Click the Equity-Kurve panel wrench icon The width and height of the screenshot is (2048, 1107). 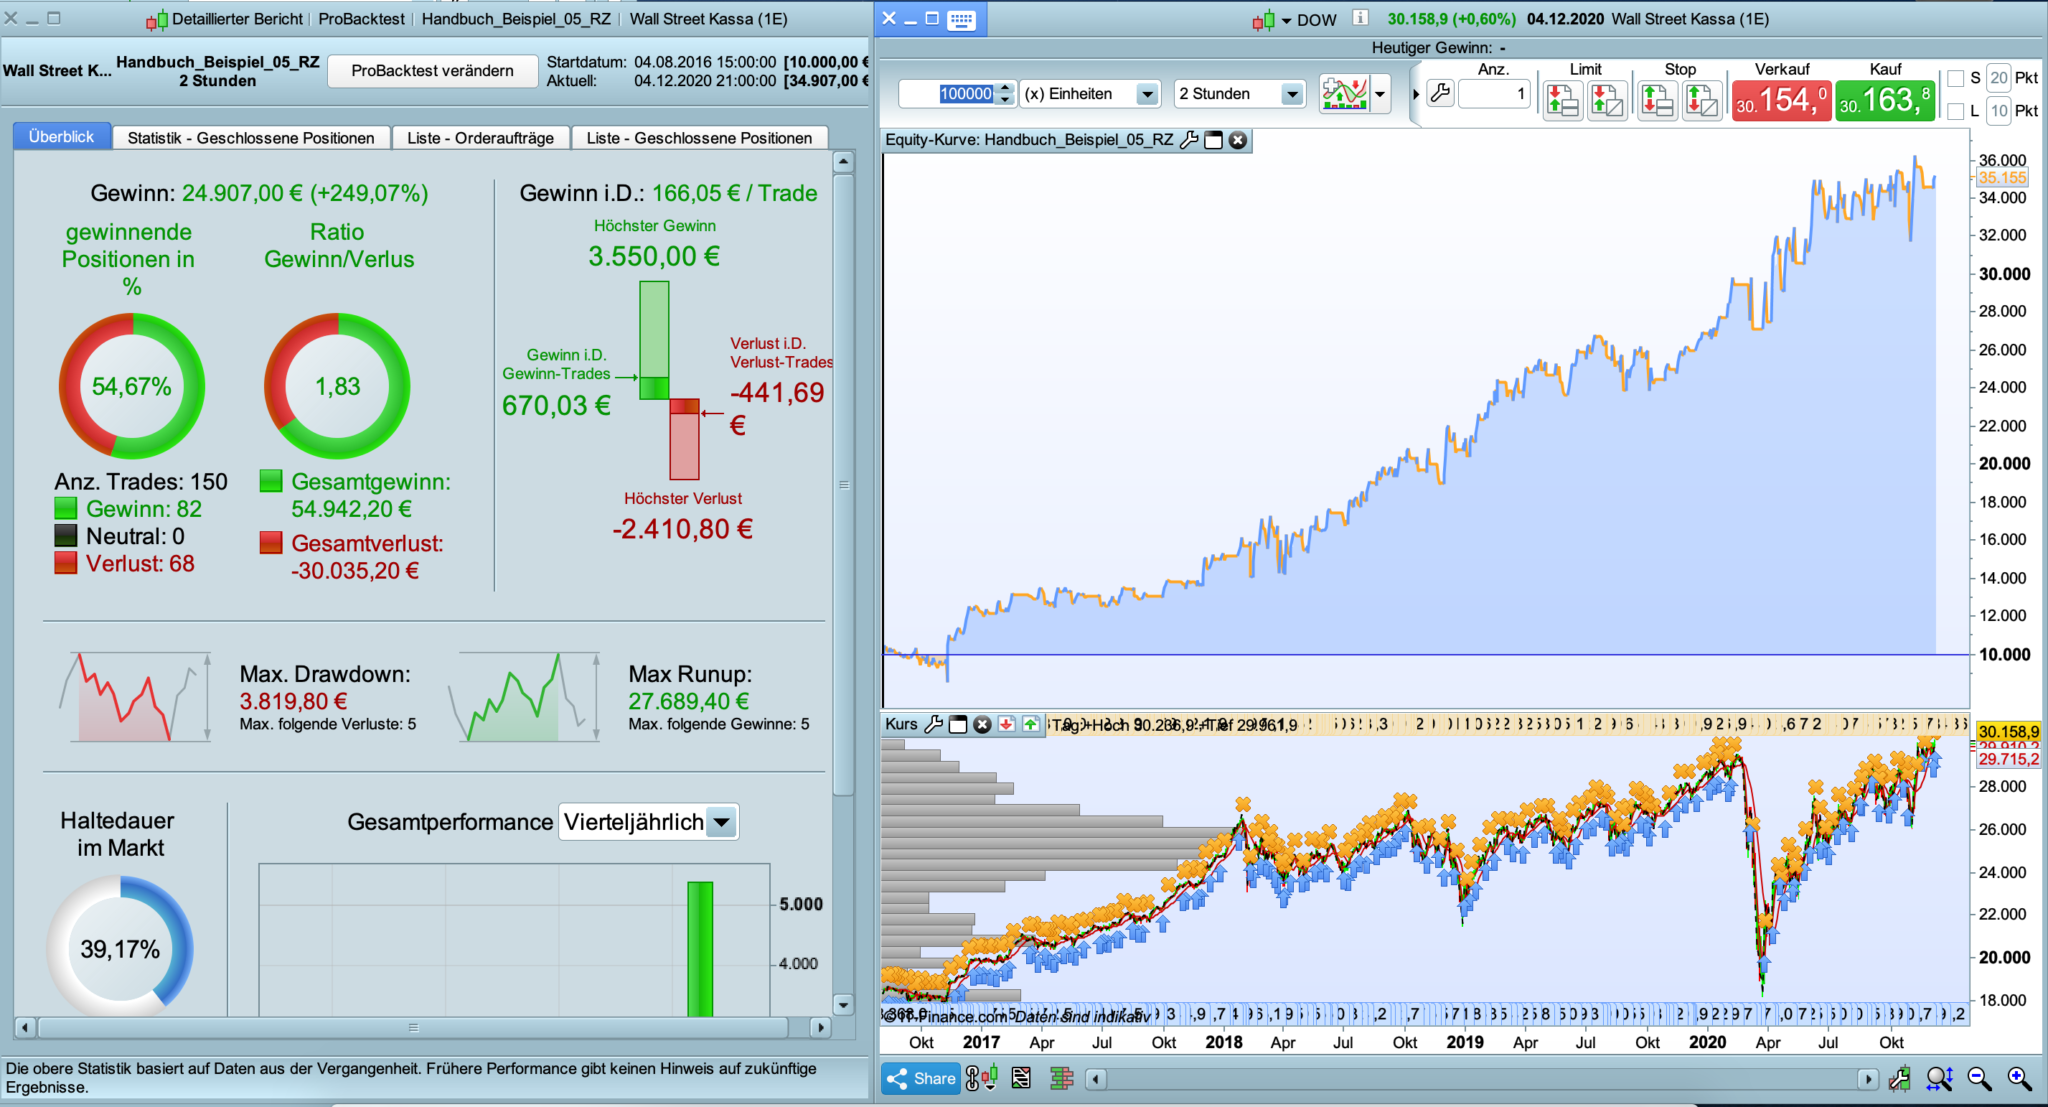coord(1189,140)
